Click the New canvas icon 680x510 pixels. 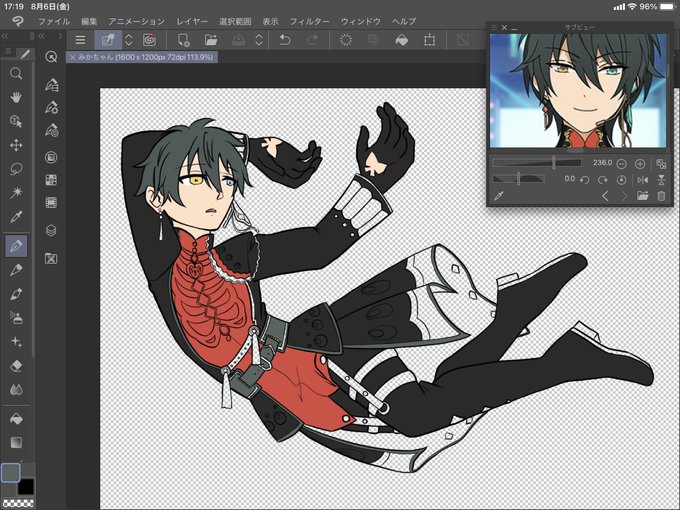pos(183,40)
